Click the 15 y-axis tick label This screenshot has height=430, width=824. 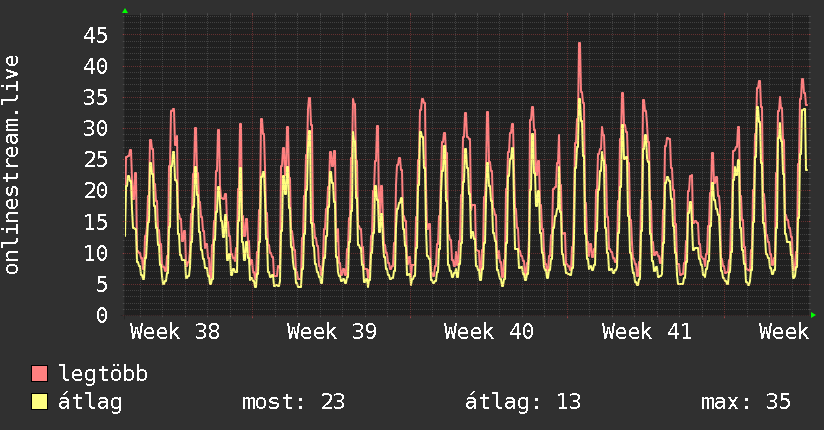pyautogui.click(x=96, y=222)
